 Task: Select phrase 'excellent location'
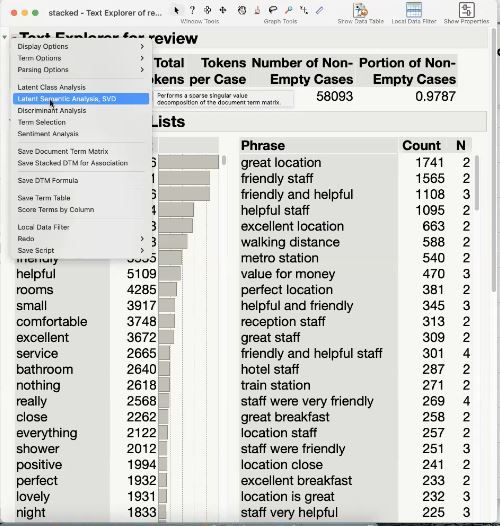[292, 226]
